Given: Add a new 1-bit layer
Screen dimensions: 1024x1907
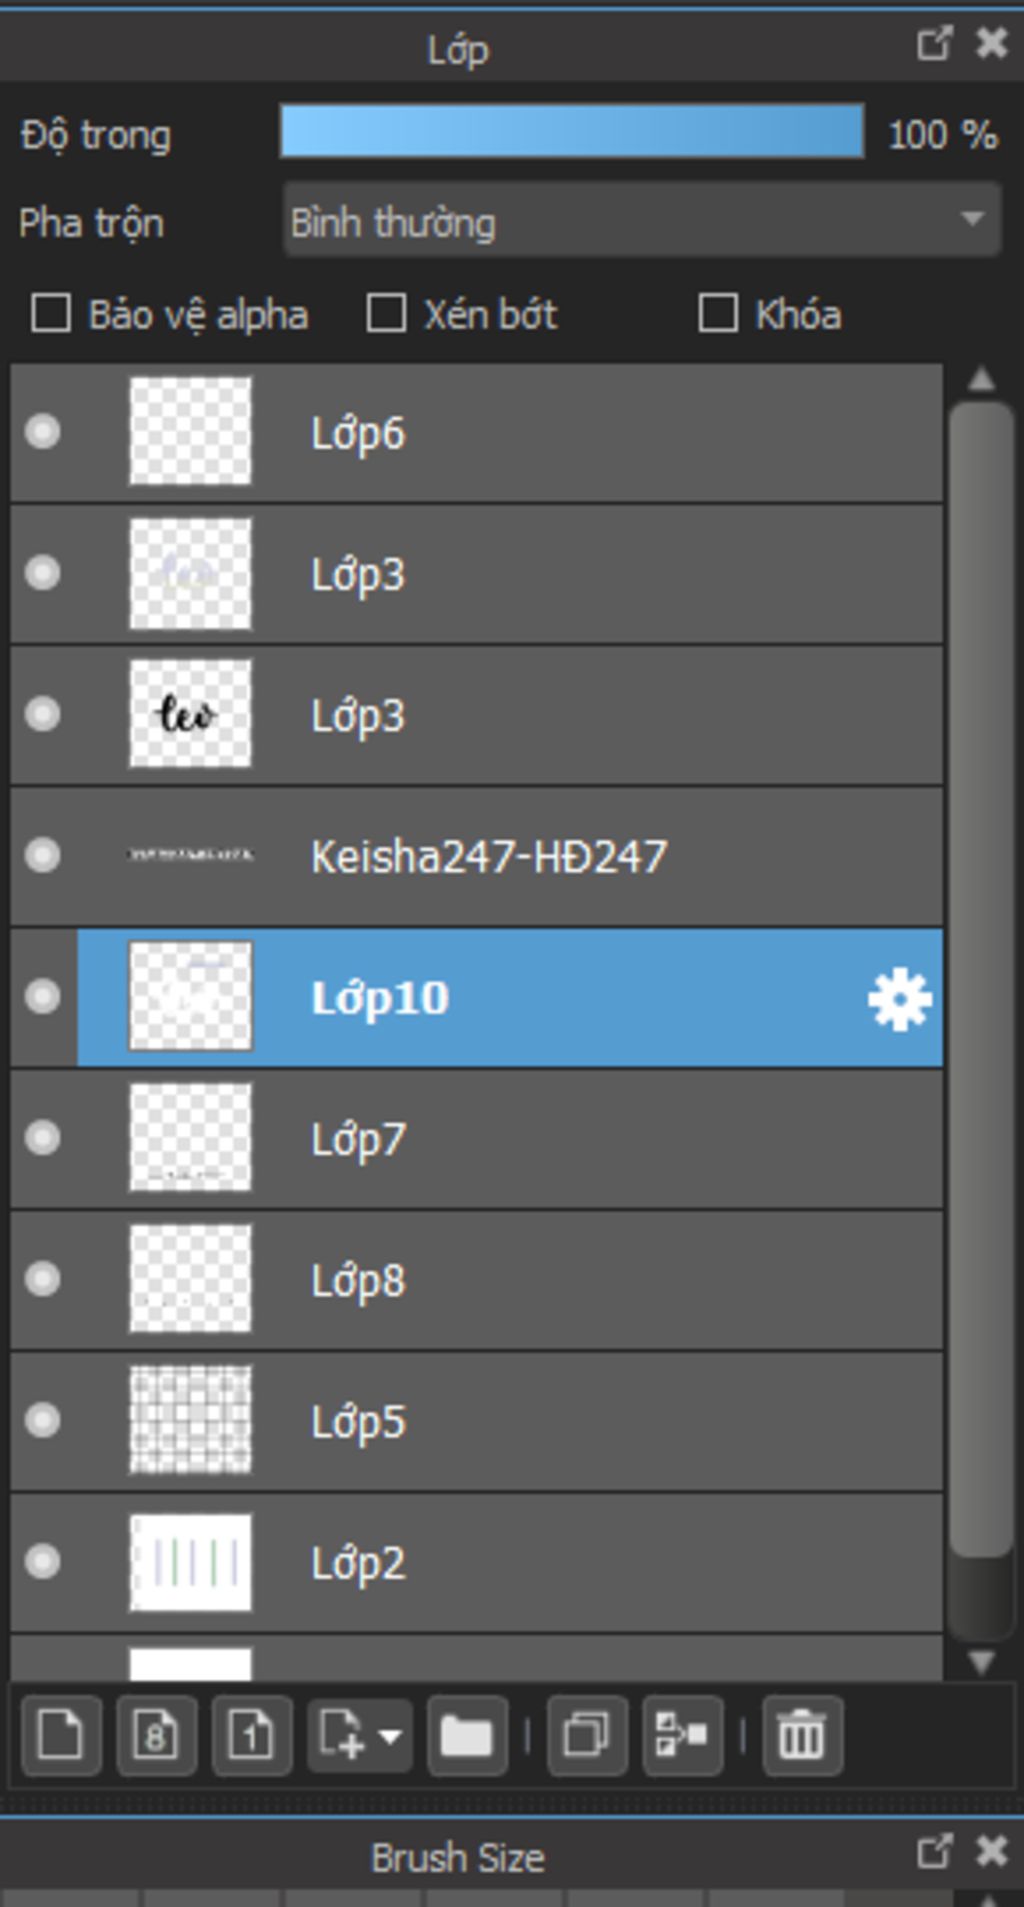Looking at the screenshot, I should point(252,1735).
